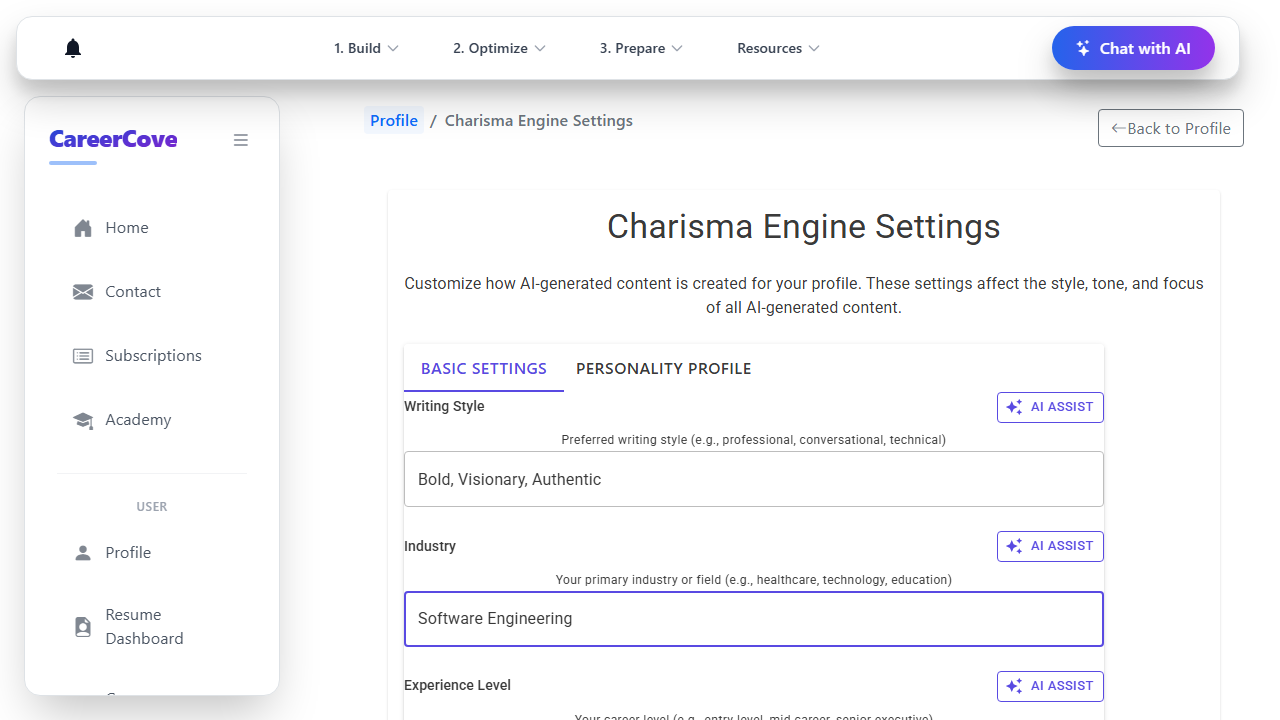The image size is (1280, 720).
Task: Click the Charisma Engine Settings breadcrumb text
Action: (x=539, y=120)
